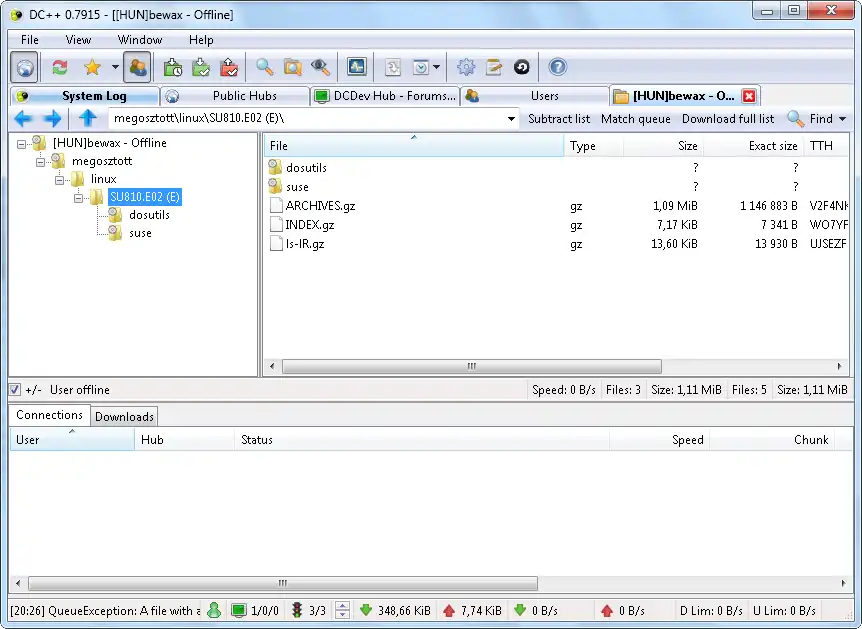This screenshot has height=629, width=862.
Task: Select ls-lR.gz file row
Action: click(556, 244)
